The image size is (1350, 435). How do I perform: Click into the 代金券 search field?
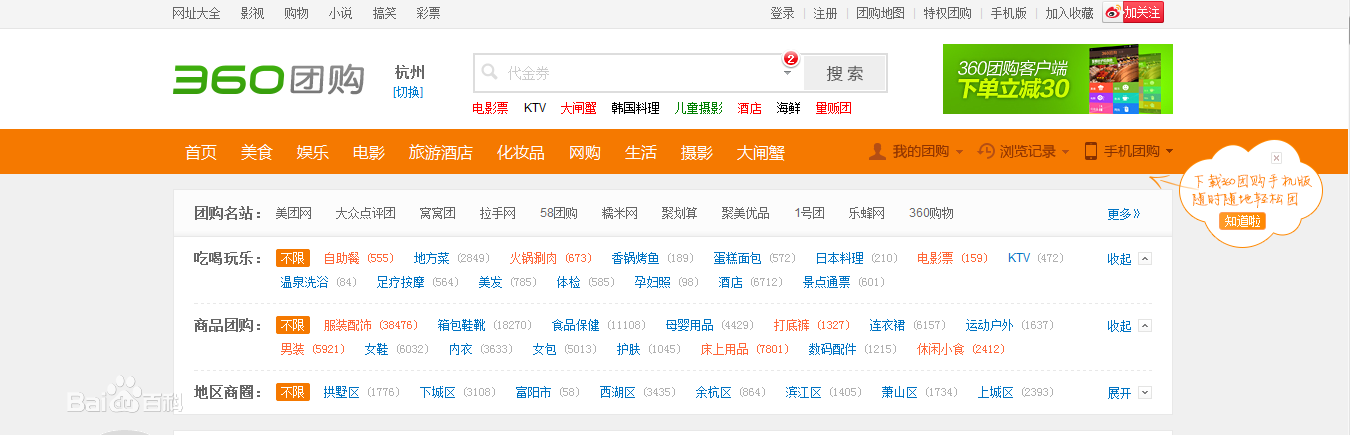(637, 73)
